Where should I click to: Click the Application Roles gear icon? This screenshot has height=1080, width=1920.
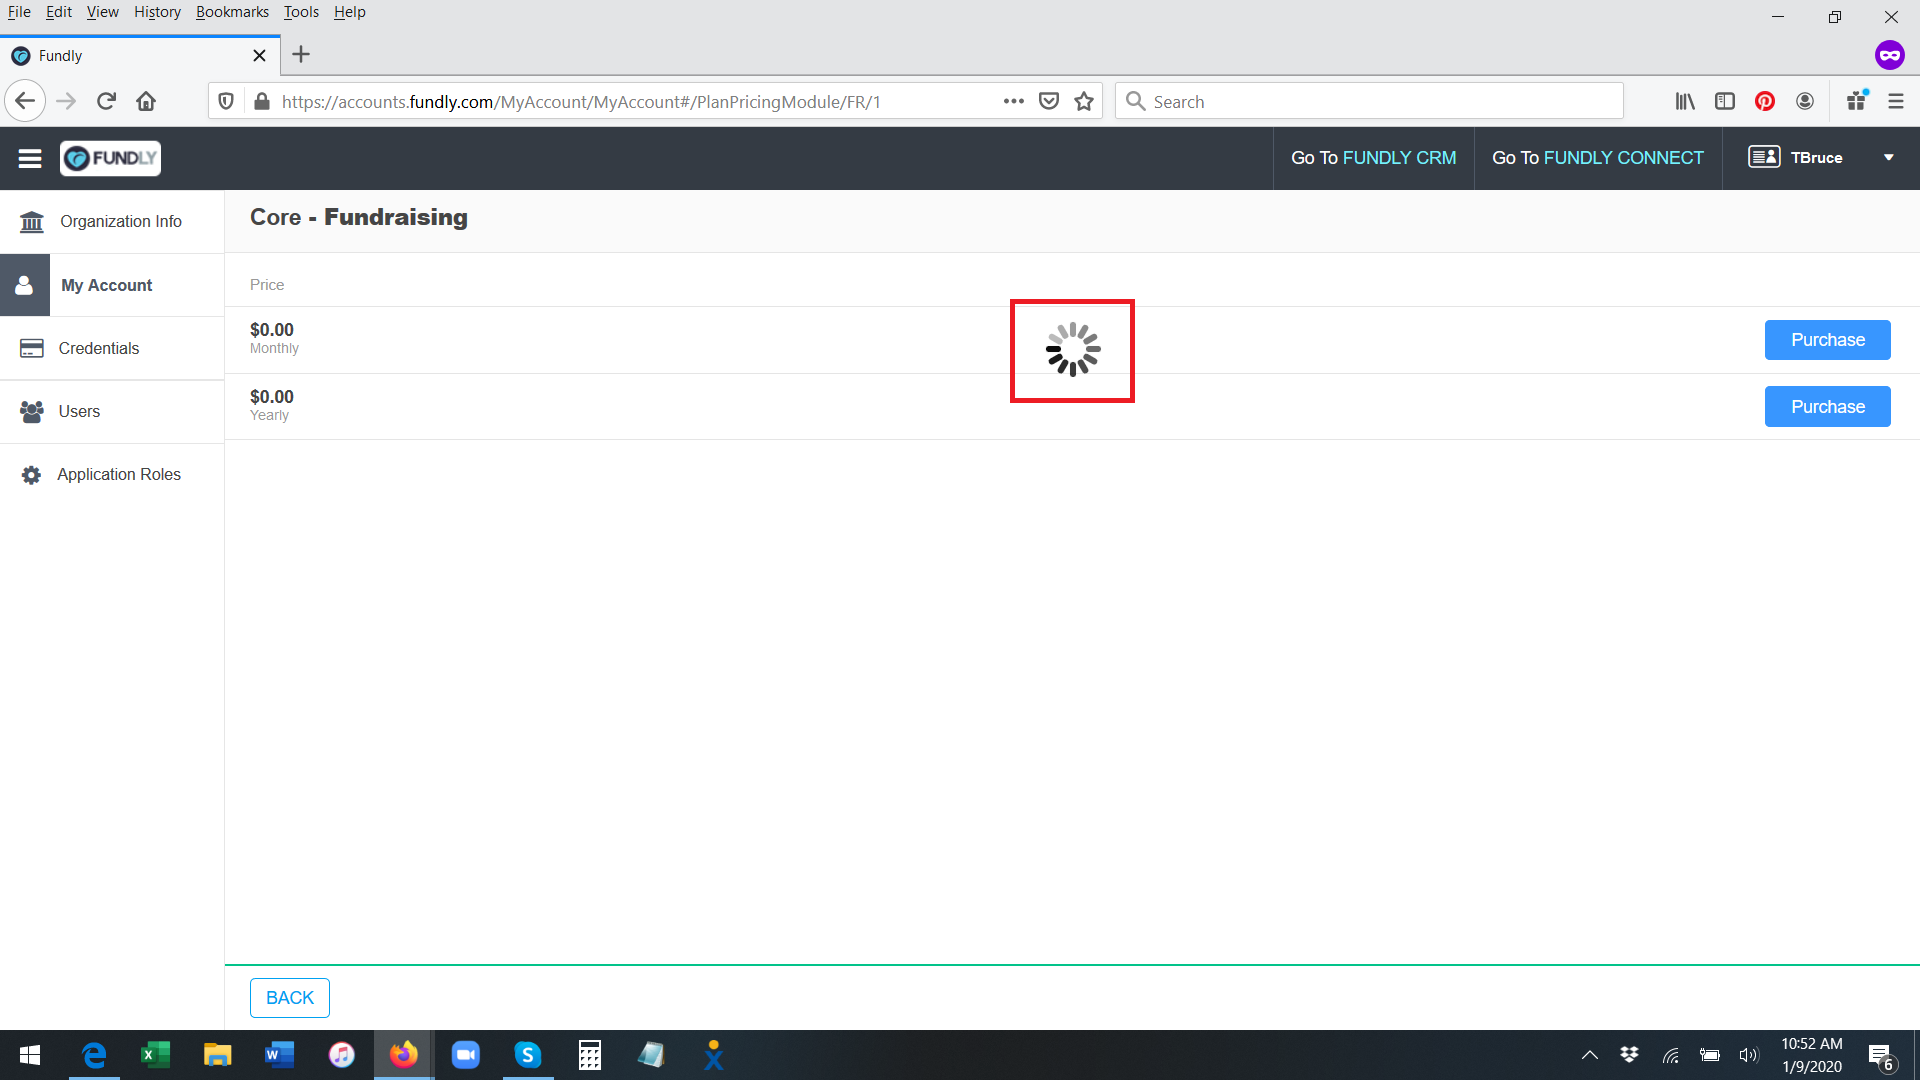[x=32, y=475]
